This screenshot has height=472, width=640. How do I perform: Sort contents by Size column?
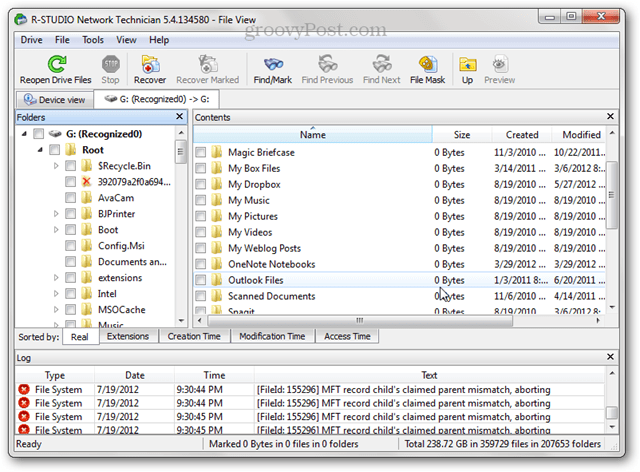tap(462, 135)
